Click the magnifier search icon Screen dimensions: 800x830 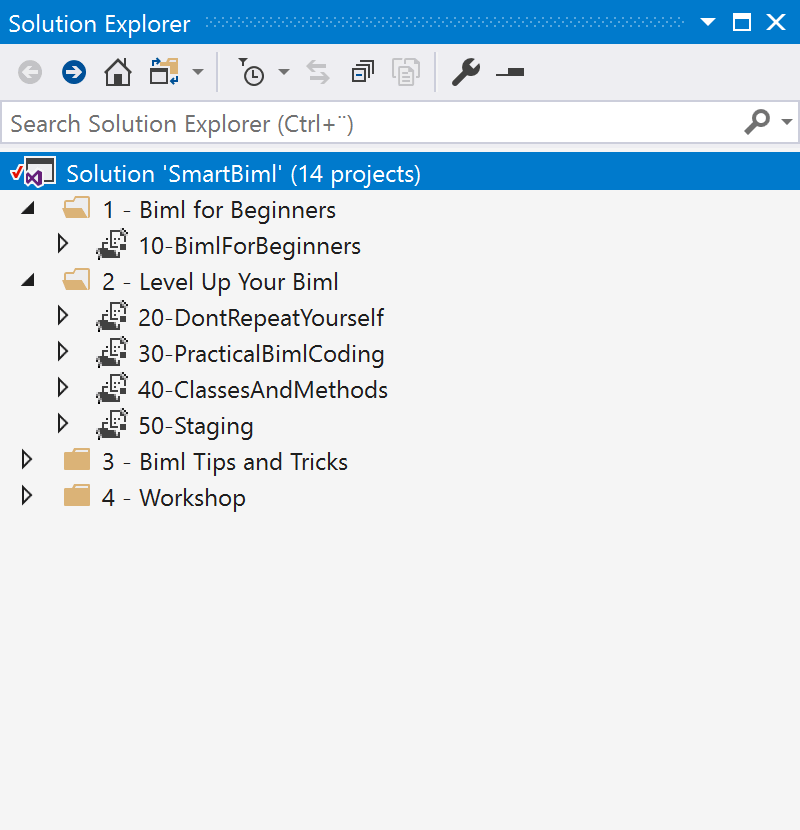(757, 123)
